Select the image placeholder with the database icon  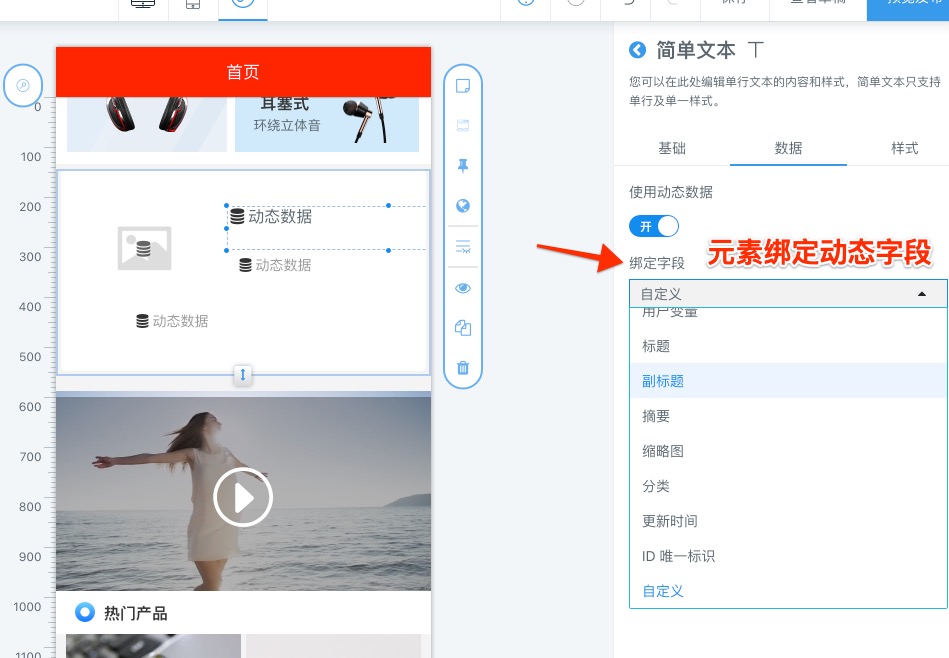[144, 248]
